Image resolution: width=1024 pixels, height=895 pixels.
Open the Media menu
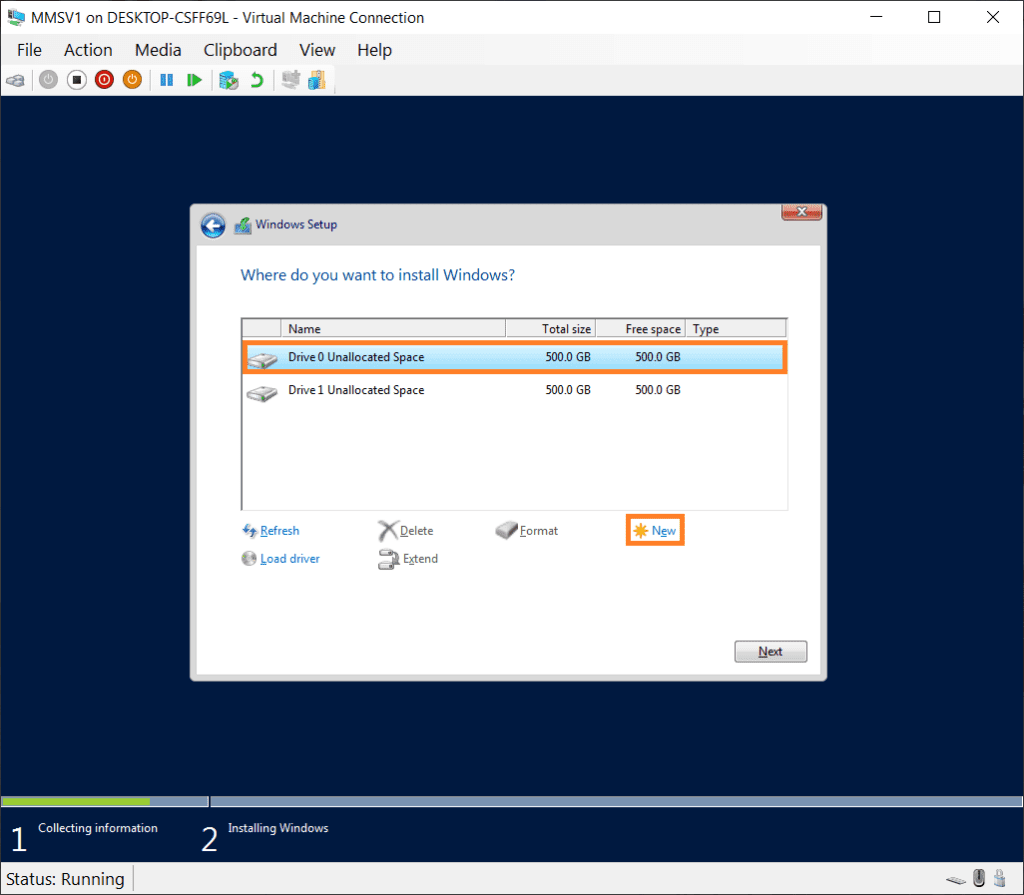point(158,50)
